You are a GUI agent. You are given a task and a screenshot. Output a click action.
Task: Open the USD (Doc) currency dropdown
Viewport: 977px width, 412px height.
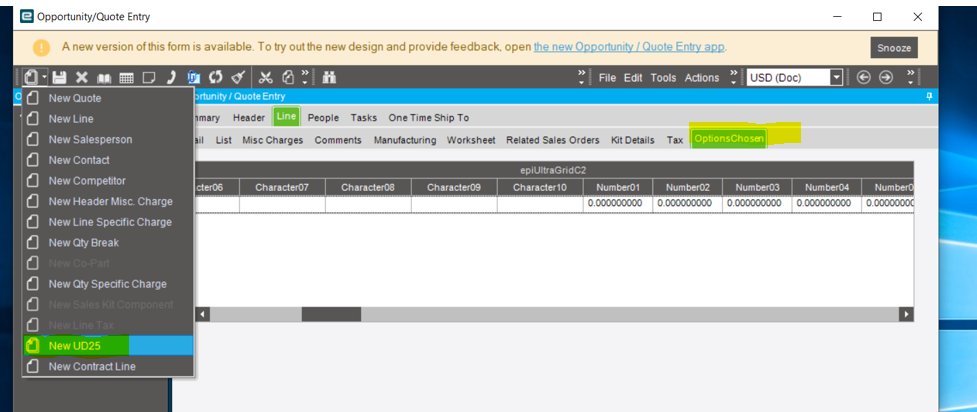pos(837,78)
